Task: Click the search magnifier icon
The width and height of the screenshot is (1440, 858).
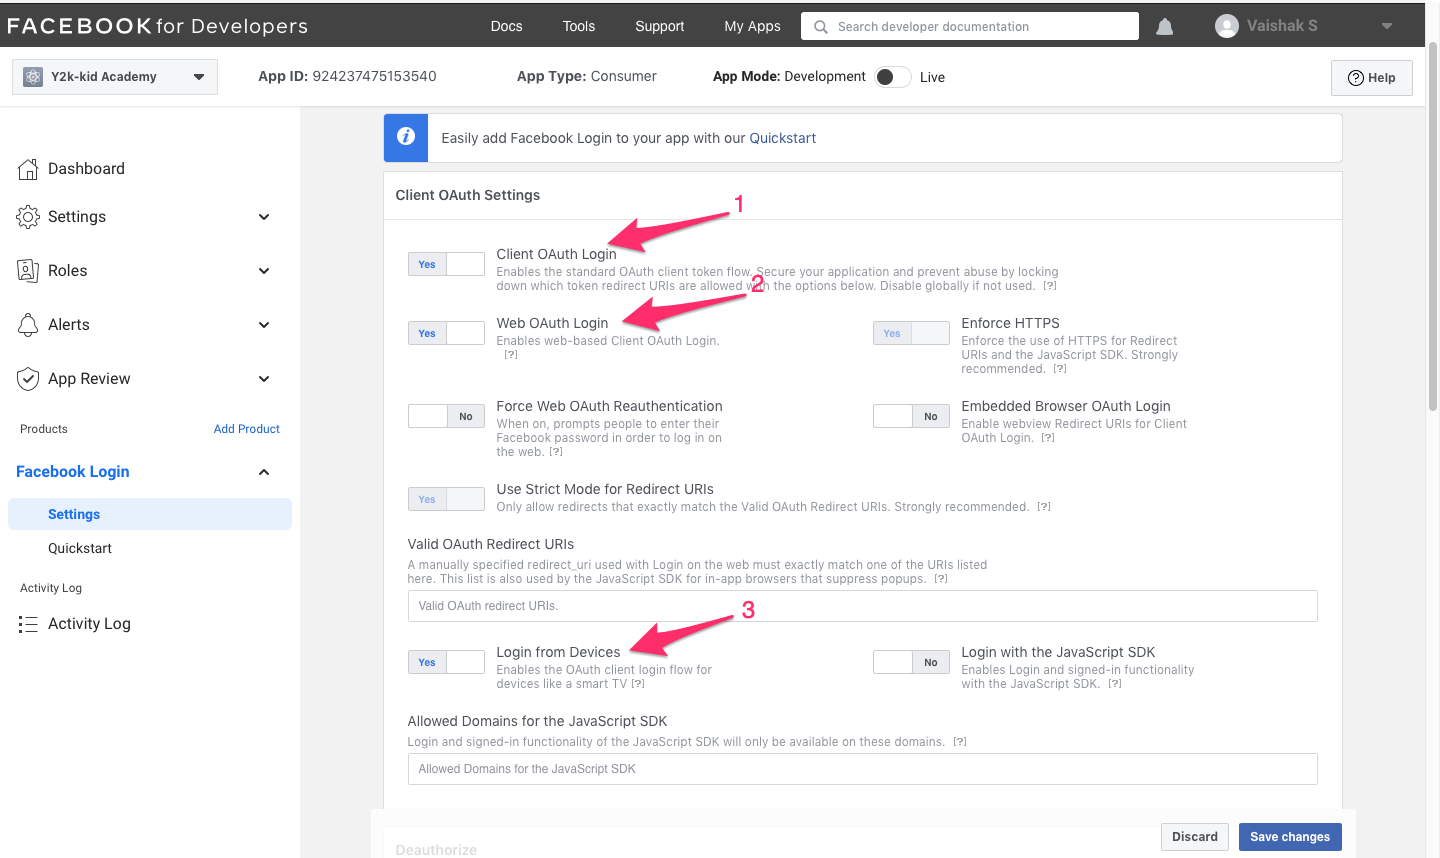Action: [x=821, y=27]
